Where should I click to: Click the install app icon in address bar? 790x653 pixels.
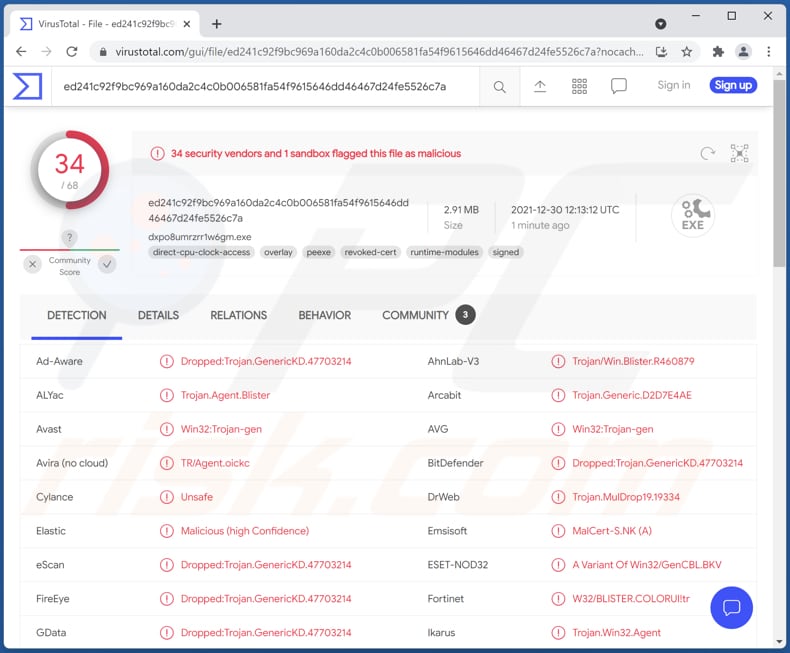pos(662,51)
